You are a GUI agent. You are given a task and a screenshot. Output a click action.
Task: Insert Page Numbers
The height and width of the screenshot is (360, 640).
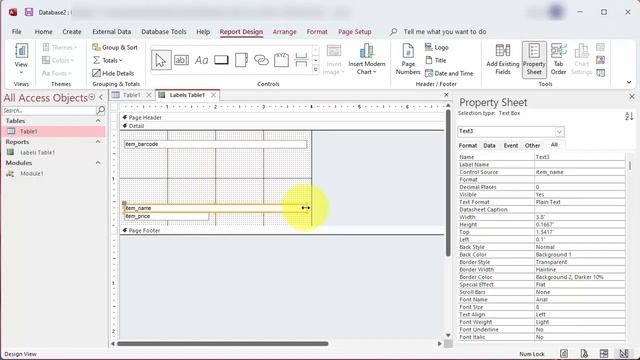pyautogui.click(x=408, y=59)
